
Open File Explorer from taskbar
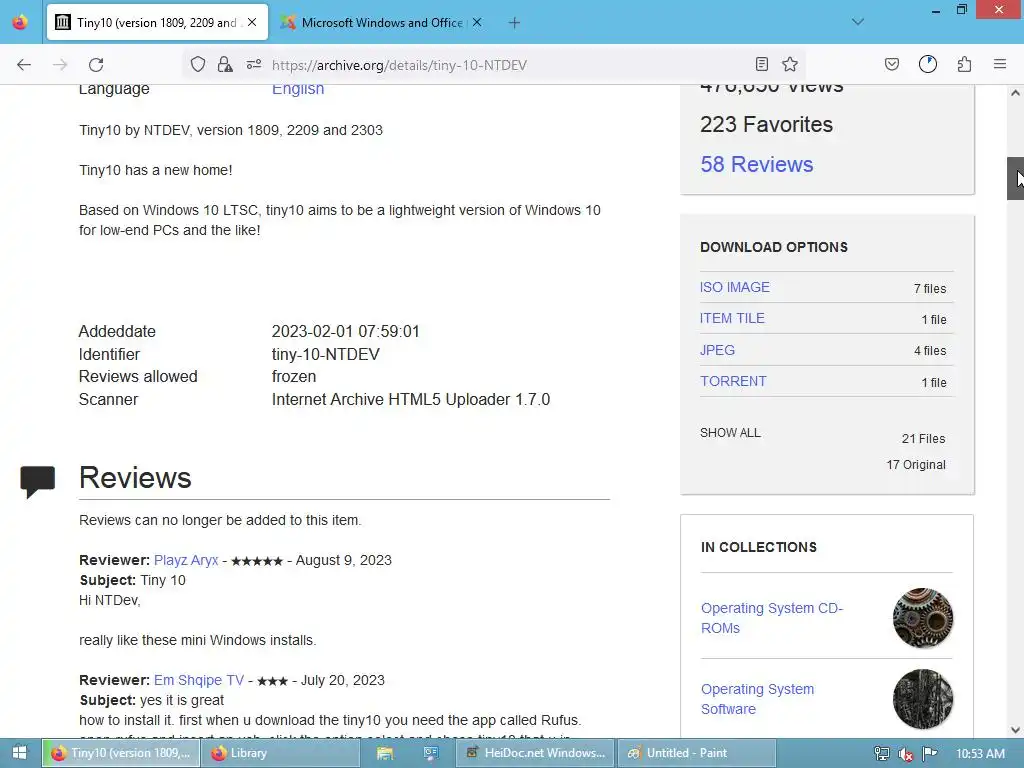385,753
